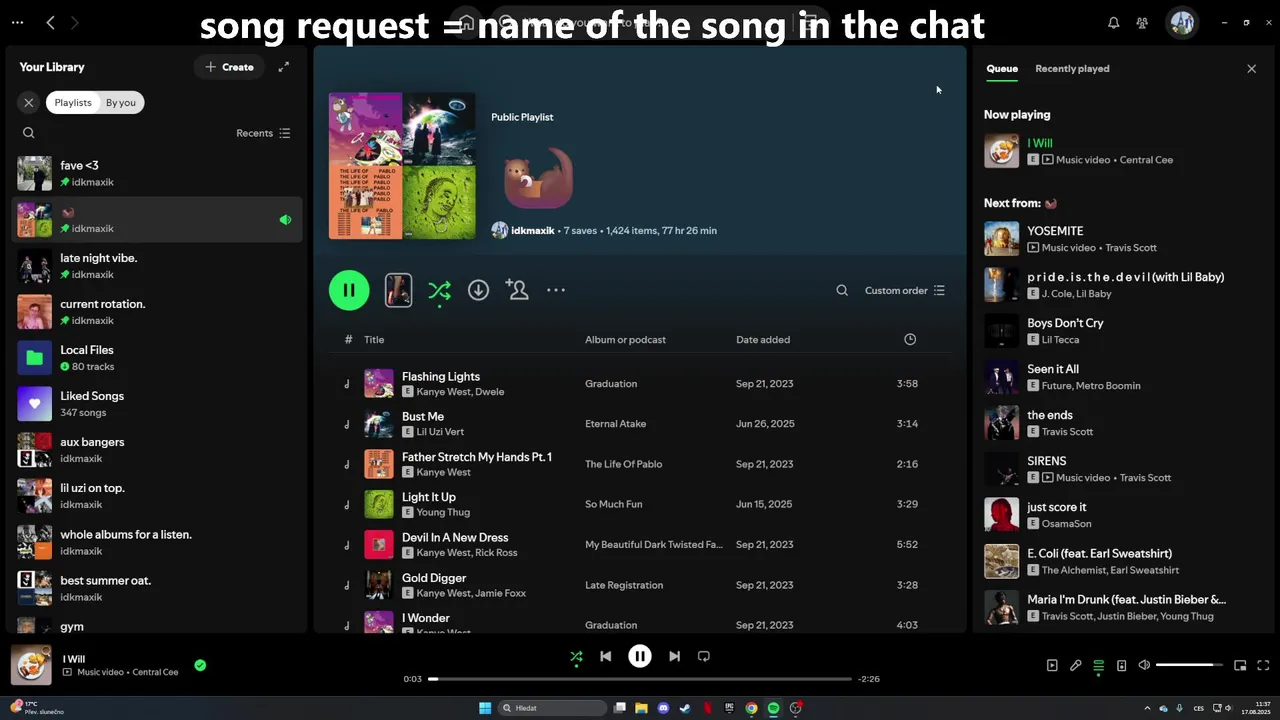Click YOSEMITE in the queue
Image resolution: width=1280 pixels, height=720 pixels.
[x=1055, y=231]
